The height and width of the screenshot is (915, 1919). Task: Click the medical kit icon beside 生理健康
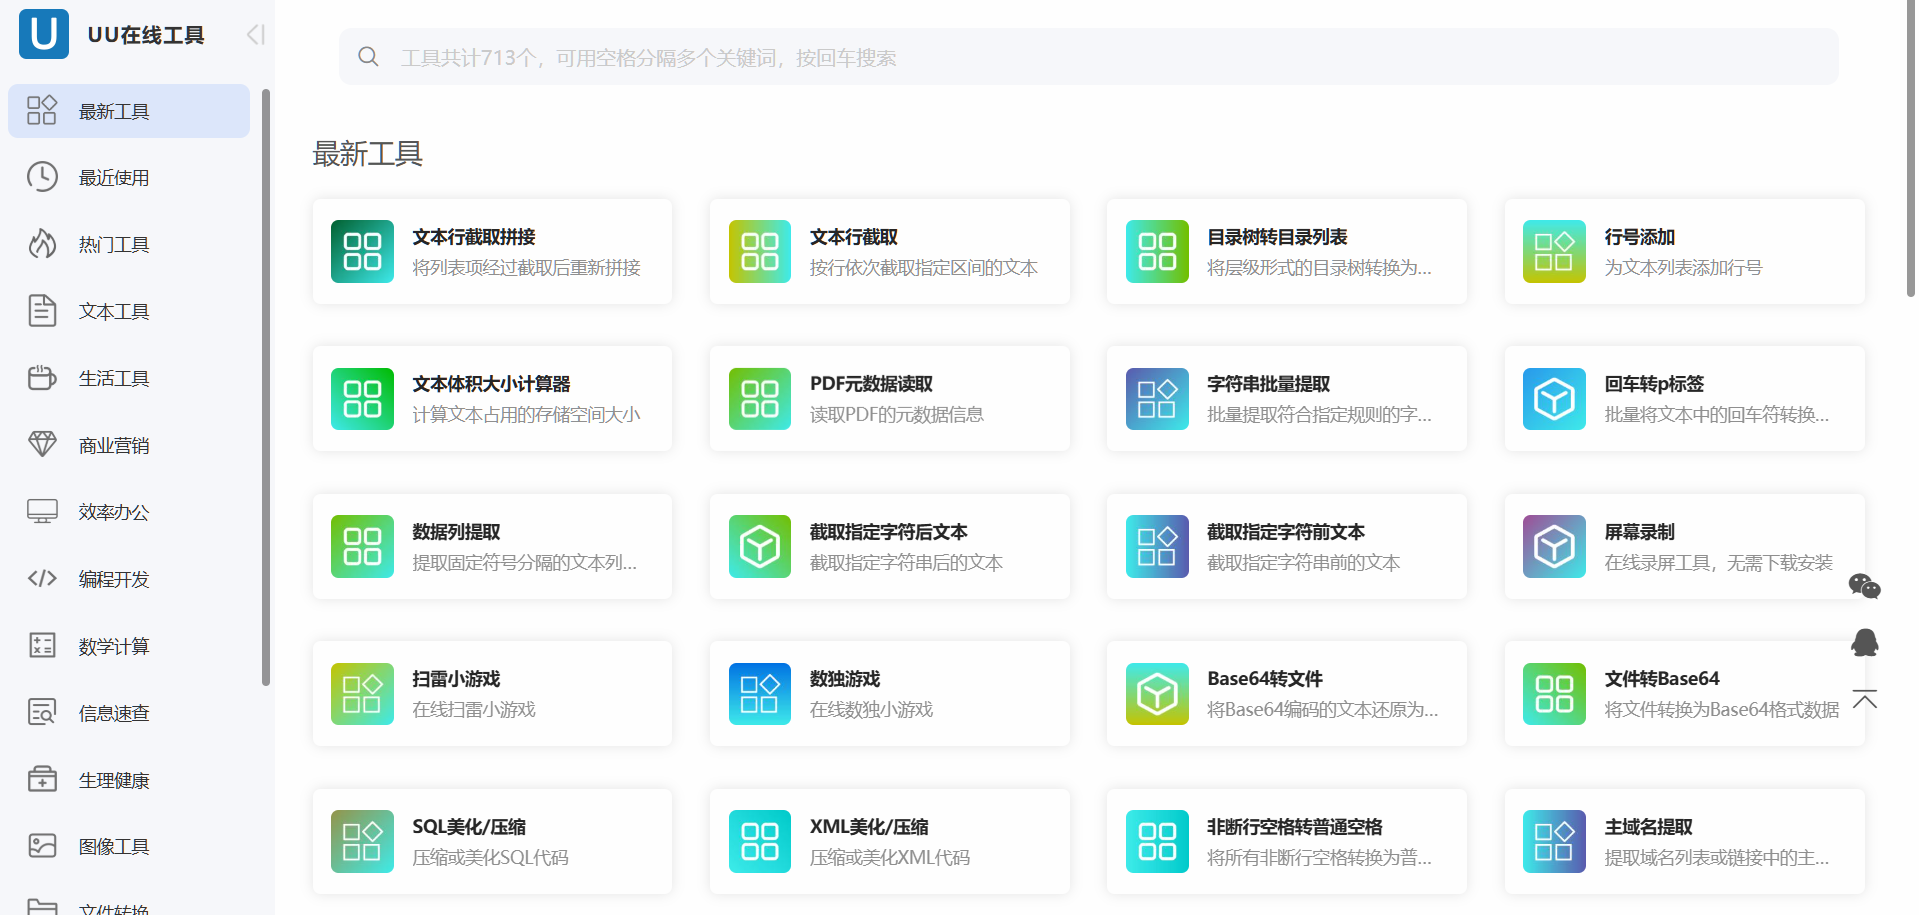click(x=42, y=779)
